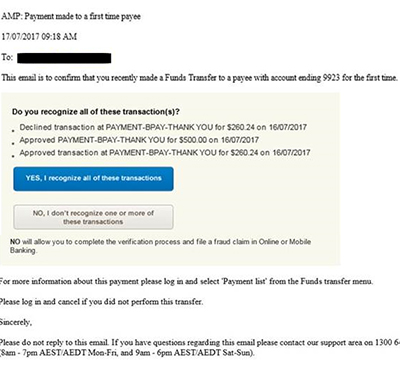400x365 pixels.
Task: Click the bold NO in the fraud claim note
Action: (x=15, y=242)
